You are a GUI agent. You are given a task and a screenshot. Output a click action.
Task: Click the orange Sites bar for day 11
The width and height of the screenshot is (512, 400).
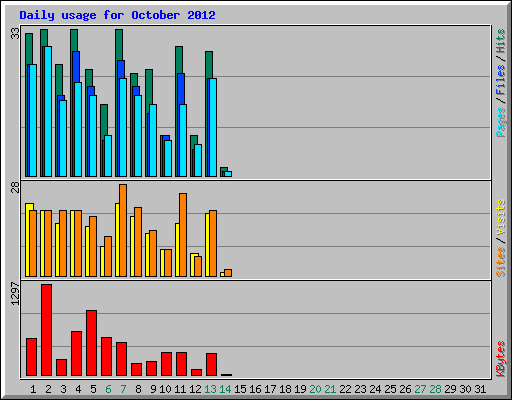point(183,235)
